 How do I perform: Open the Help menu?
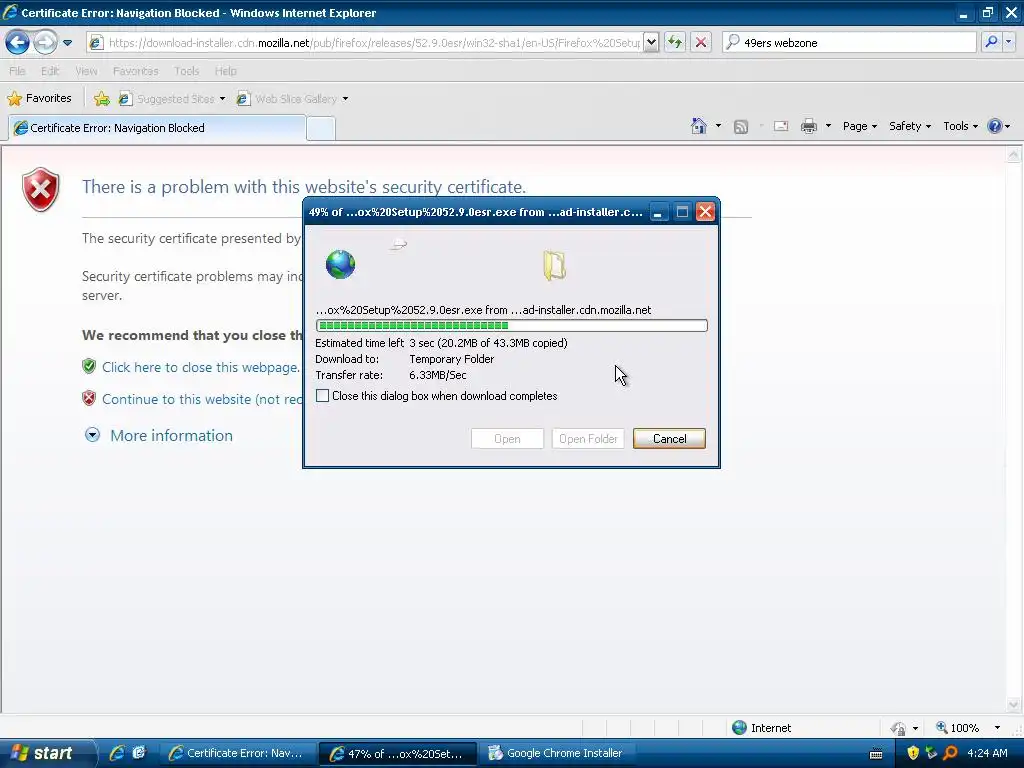pyautogui.click(x=226, y=71)
